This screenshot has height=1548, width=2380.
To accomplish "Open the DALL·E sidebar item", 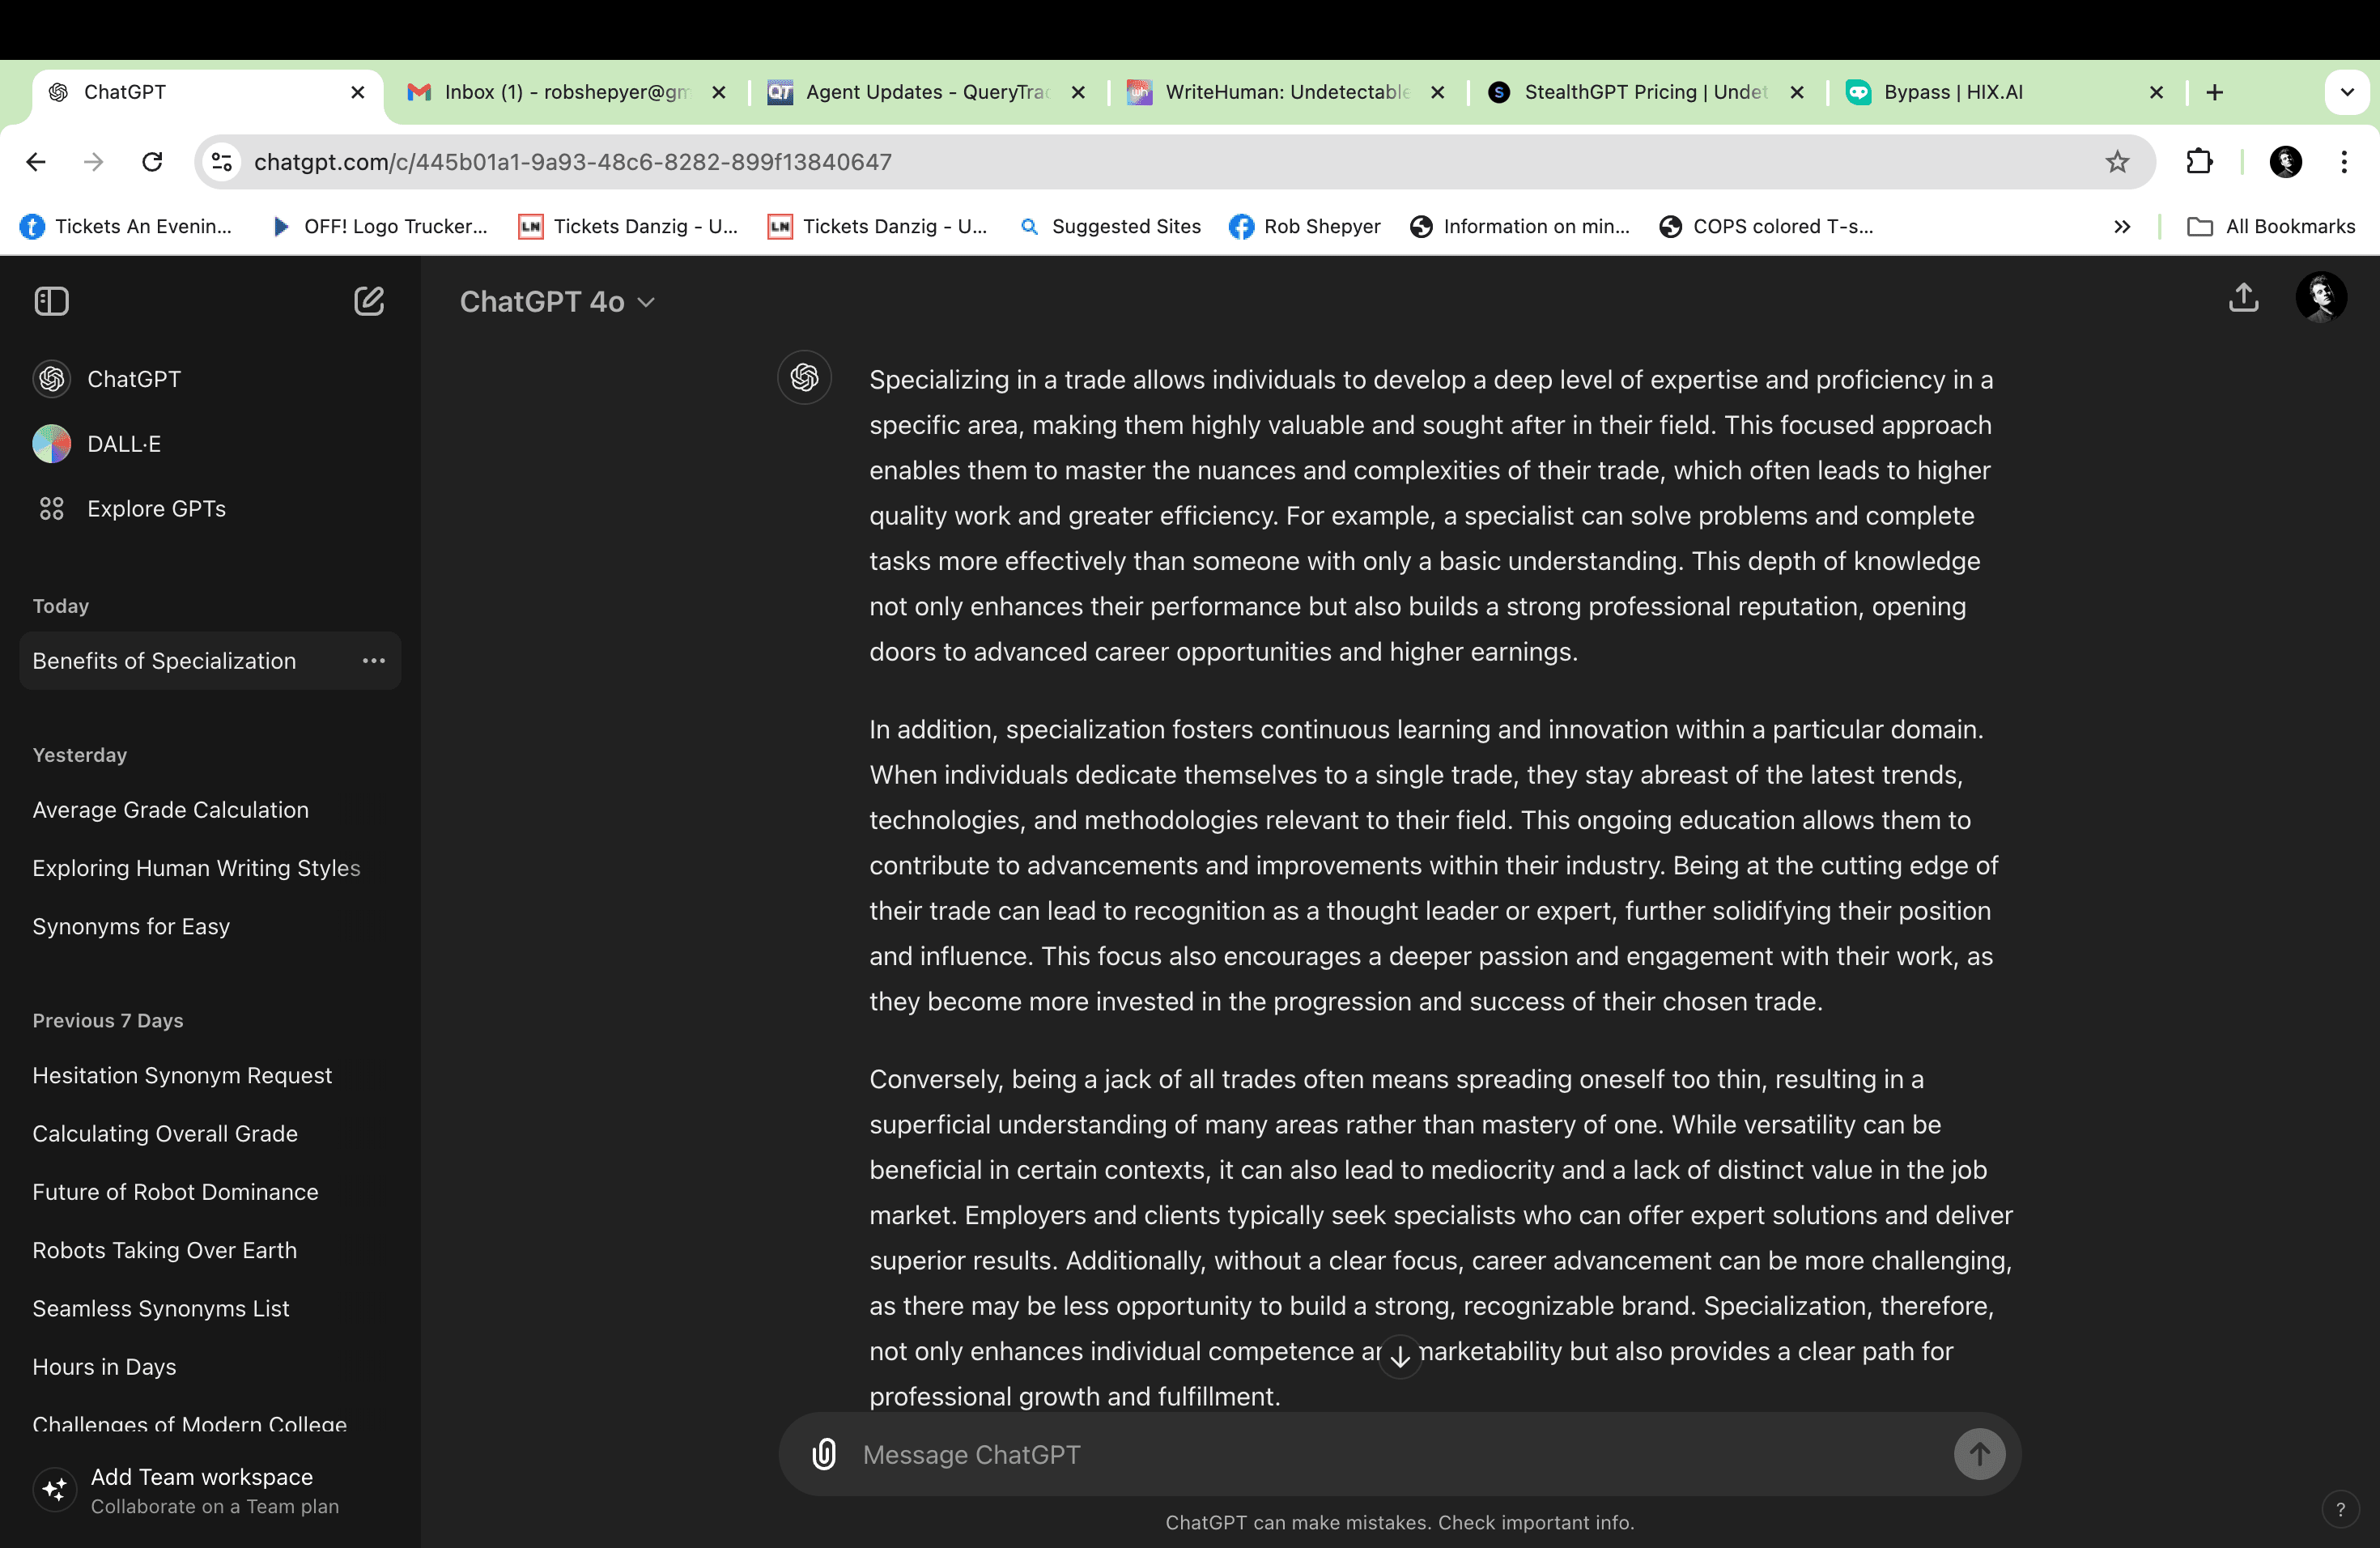I will [x=123, y=444].
